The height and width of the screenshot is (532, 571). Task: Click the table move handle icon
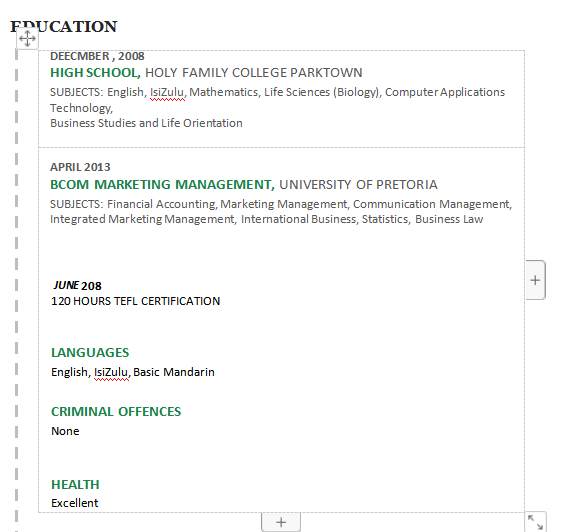tap(27, 39)
